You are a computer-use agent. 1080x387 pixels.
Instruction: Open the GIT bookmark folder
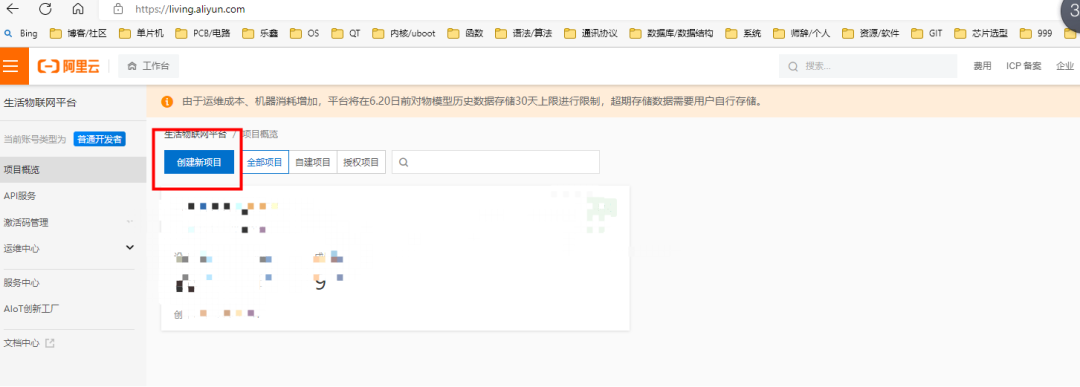click(927, 33)
